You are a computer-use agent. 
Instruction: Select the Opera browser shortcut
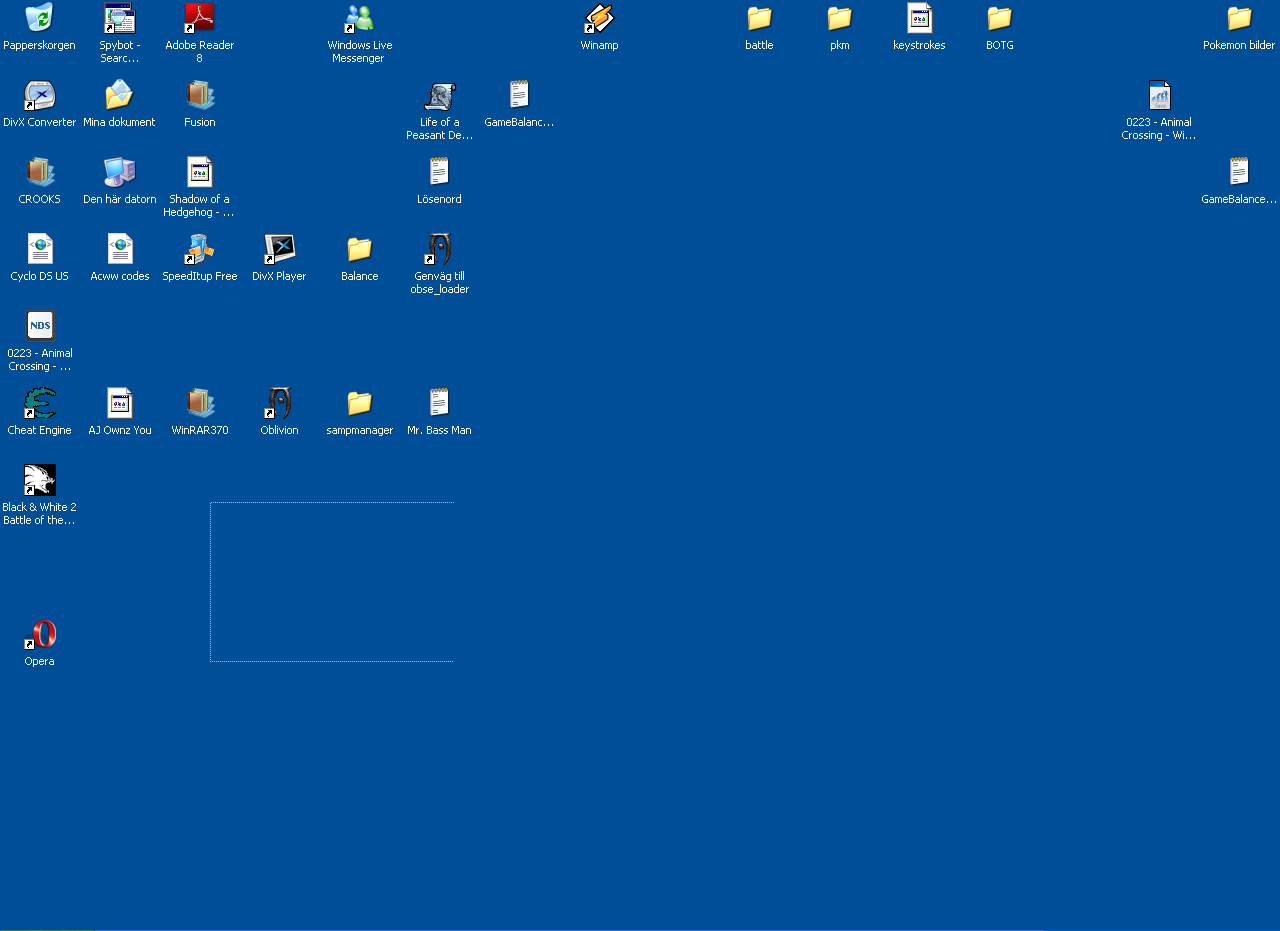(39, 634)
